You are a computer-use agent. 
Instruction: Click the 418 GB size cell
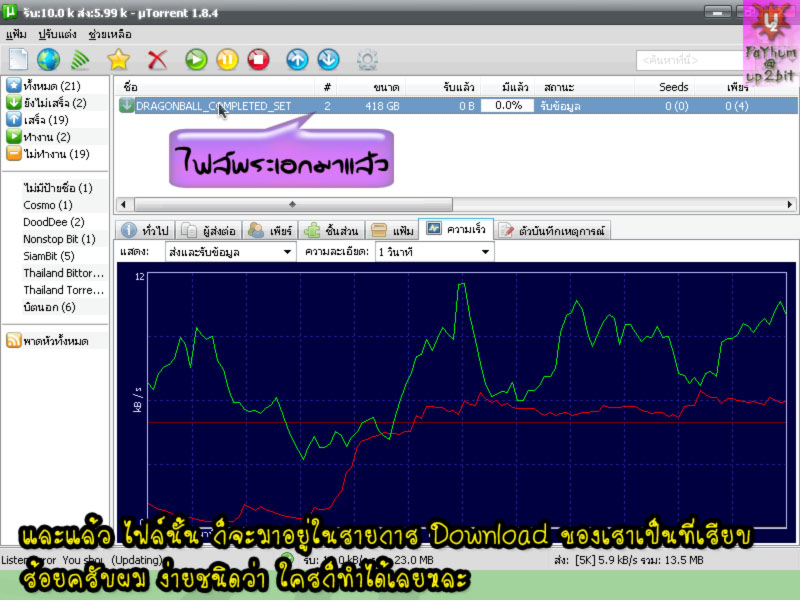pyautogui.click(x=382, y=106)
